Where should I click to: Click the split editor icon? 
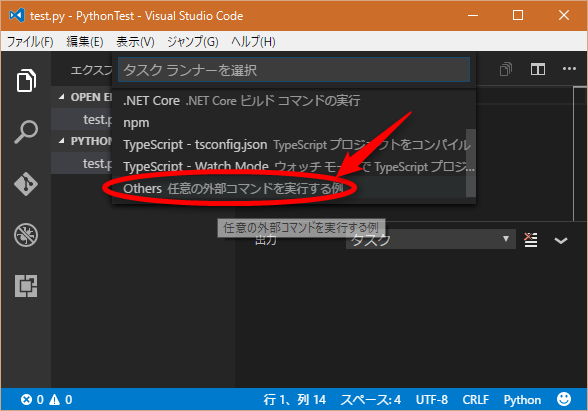(x=538, y=69)
